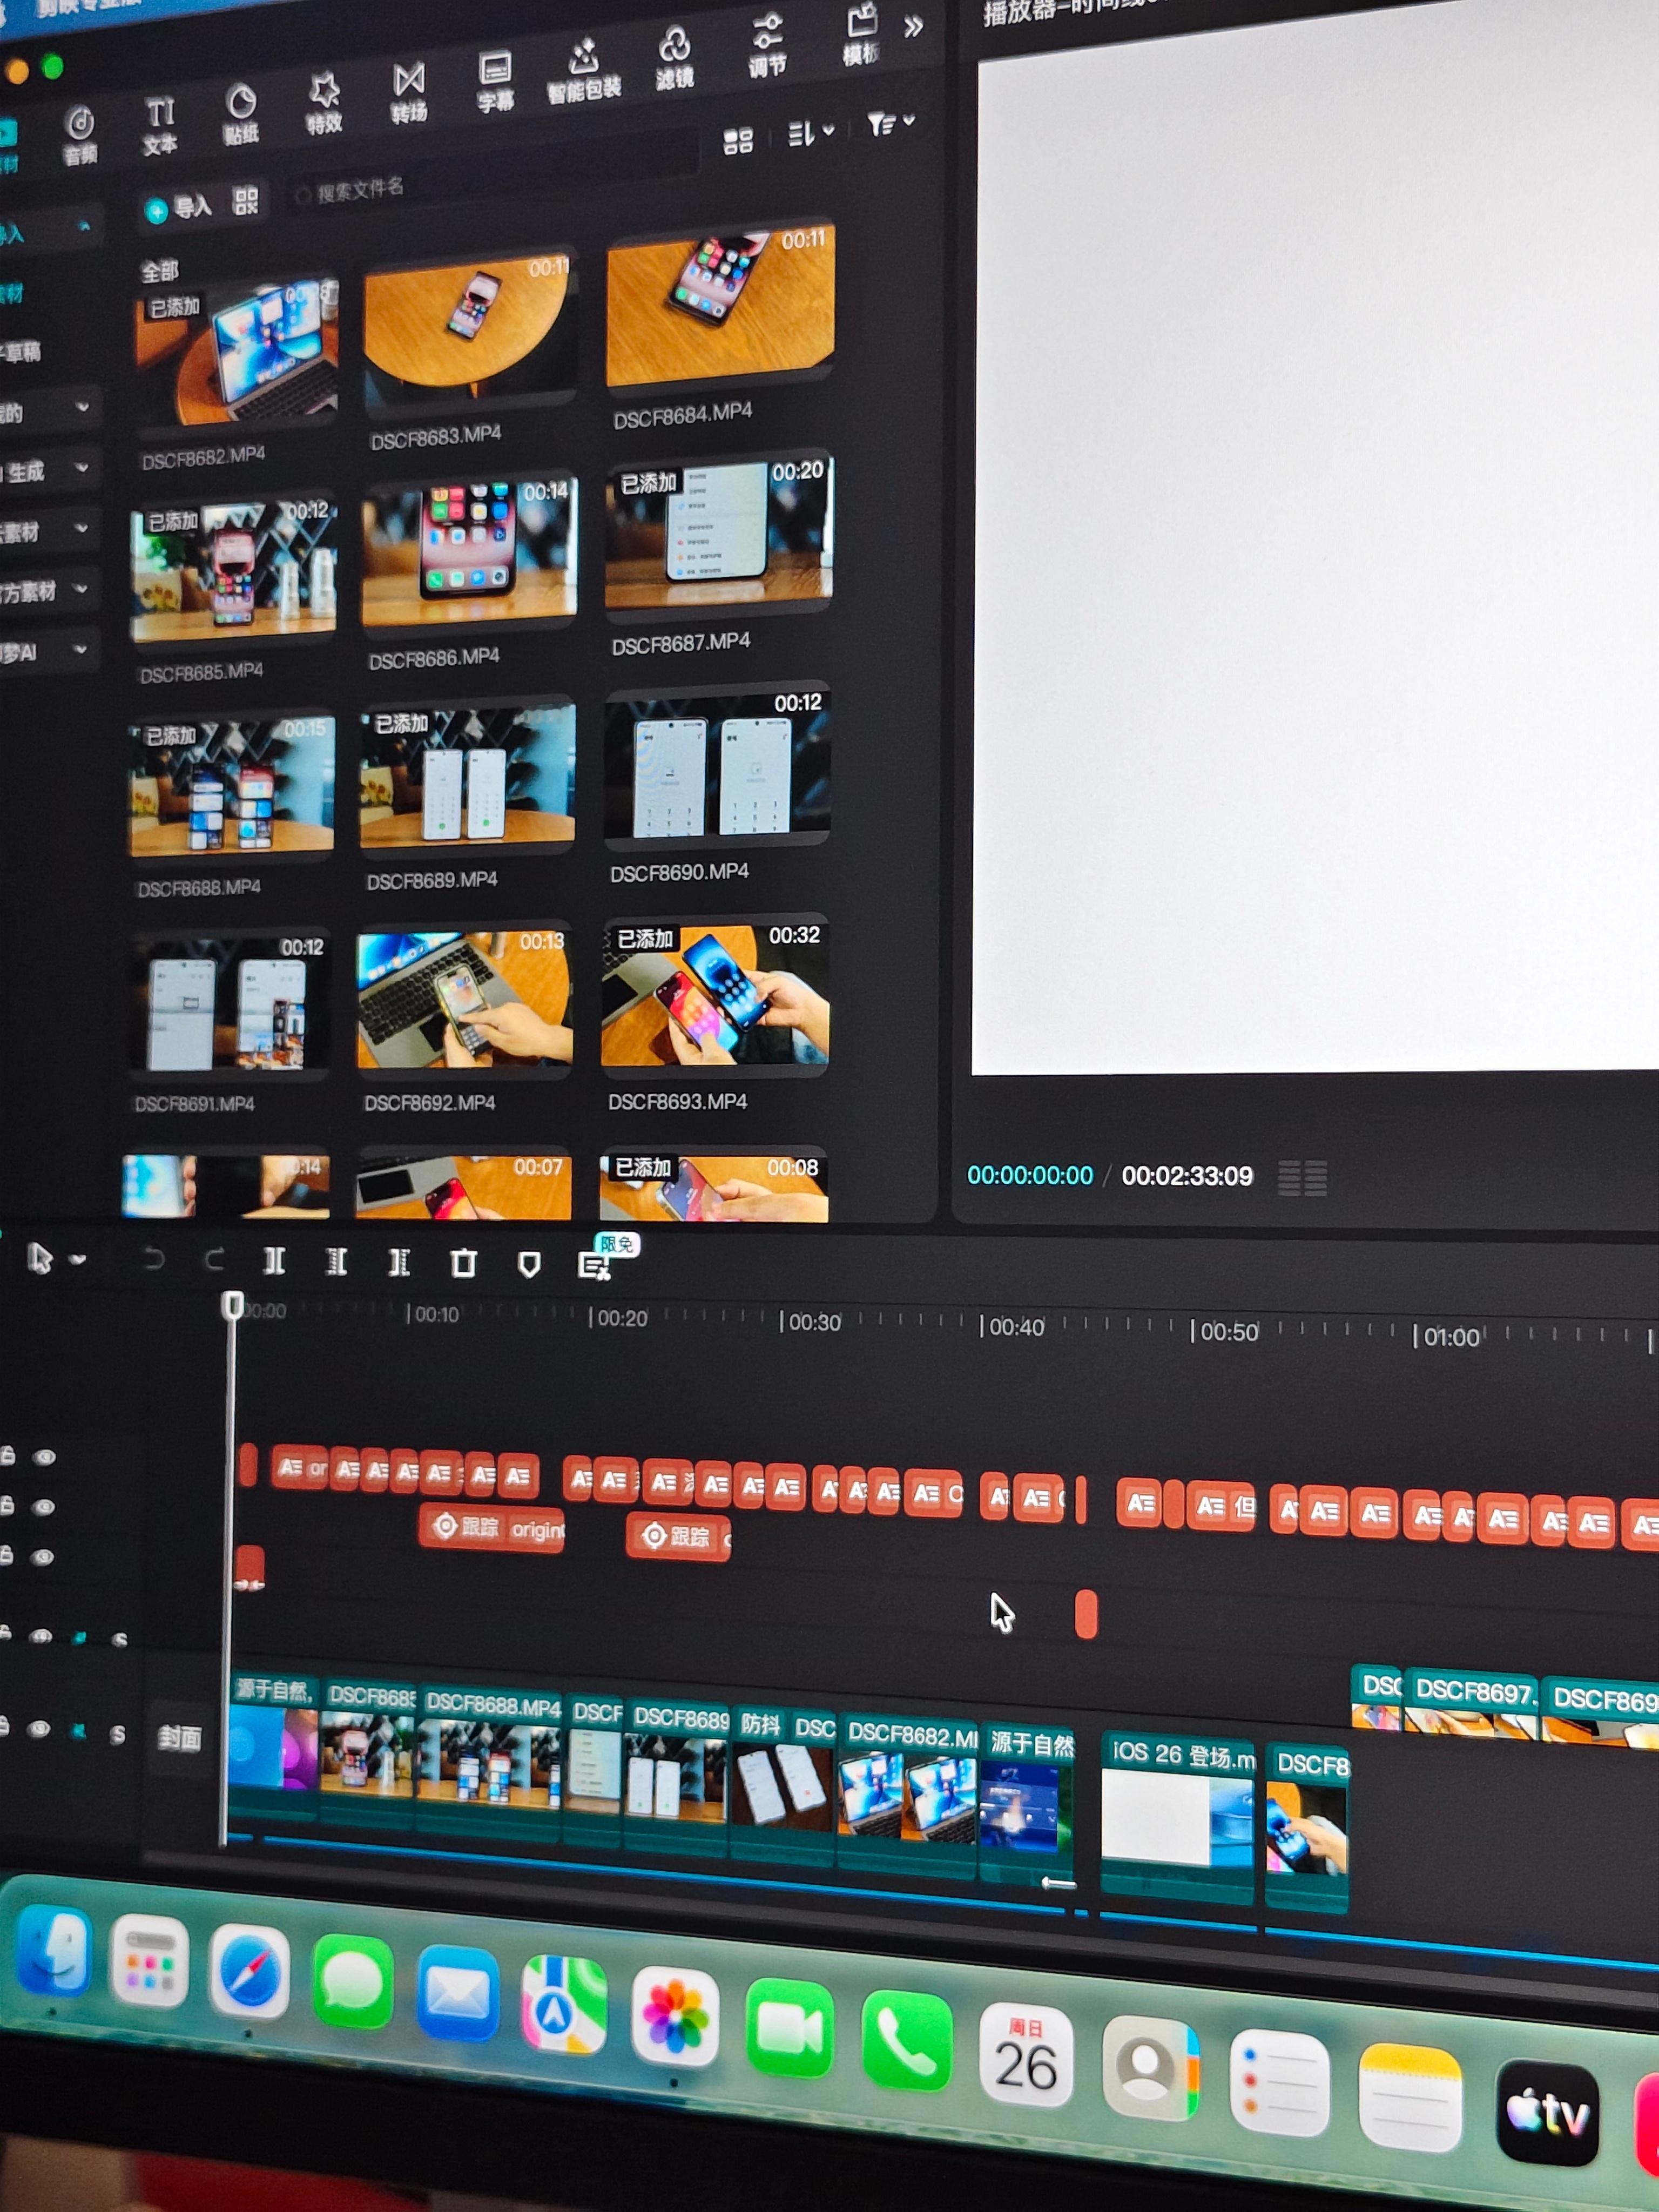The height and width of the screenshot is (2212, 1659).
Task: Click the delete trash icon in timeline toolbar
Action: tap(463, 1263)
